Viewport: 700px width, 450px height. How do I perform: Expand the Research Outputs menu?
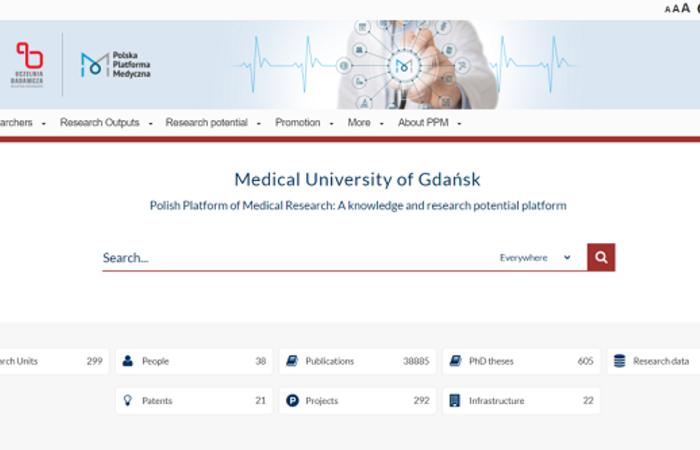click(x=106, y=123)
